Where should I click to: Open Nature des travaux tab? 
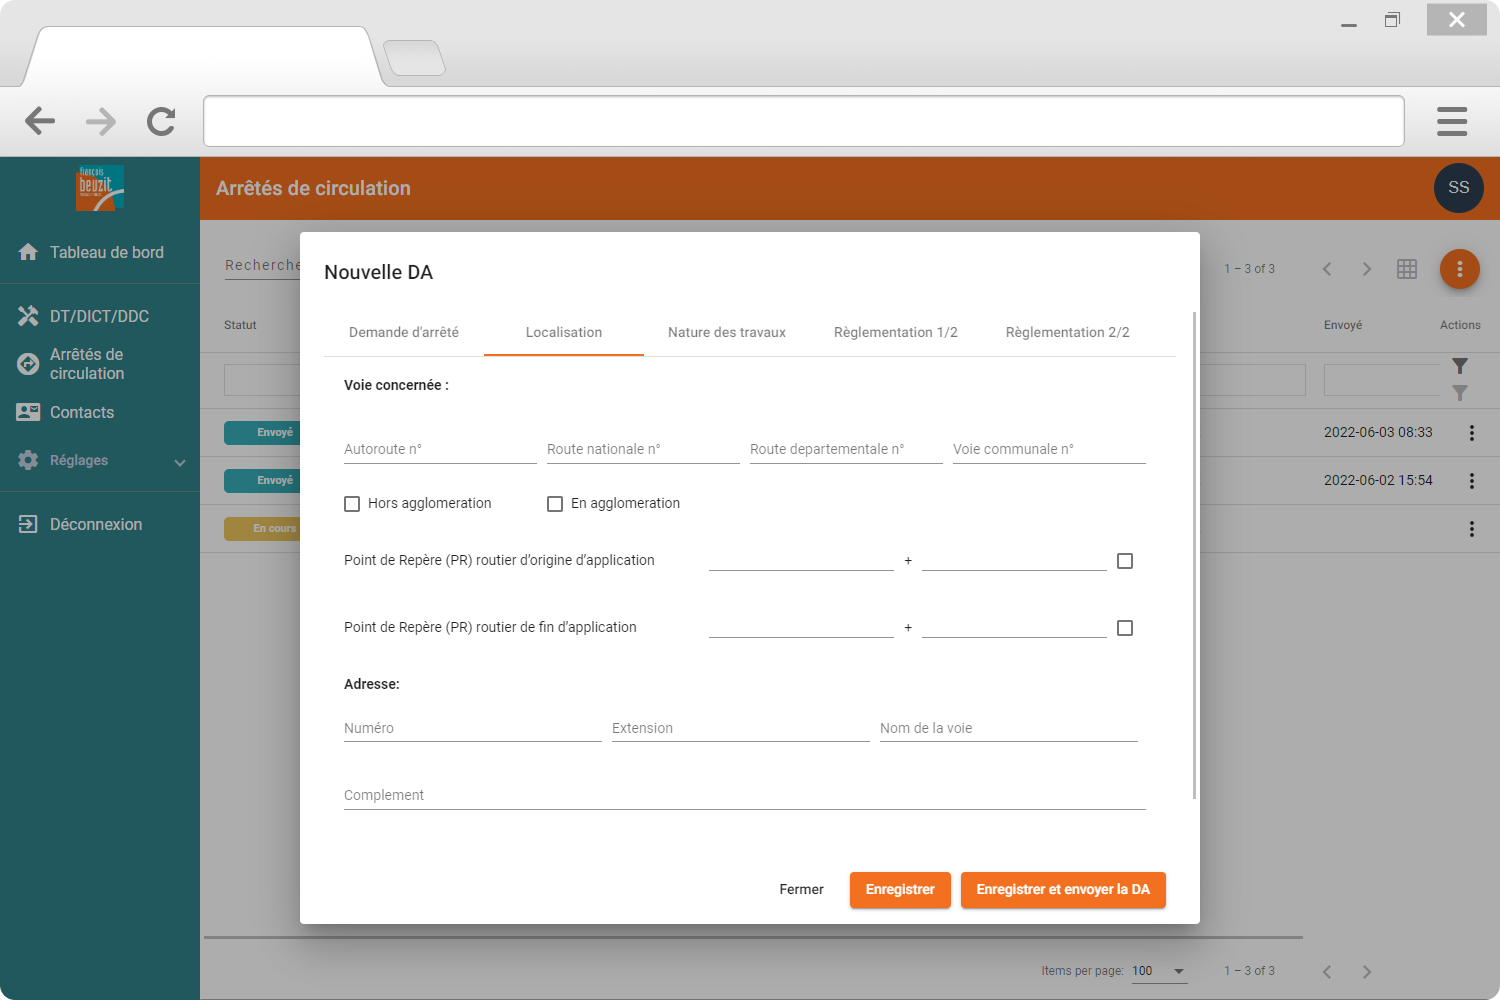(727, 332)
